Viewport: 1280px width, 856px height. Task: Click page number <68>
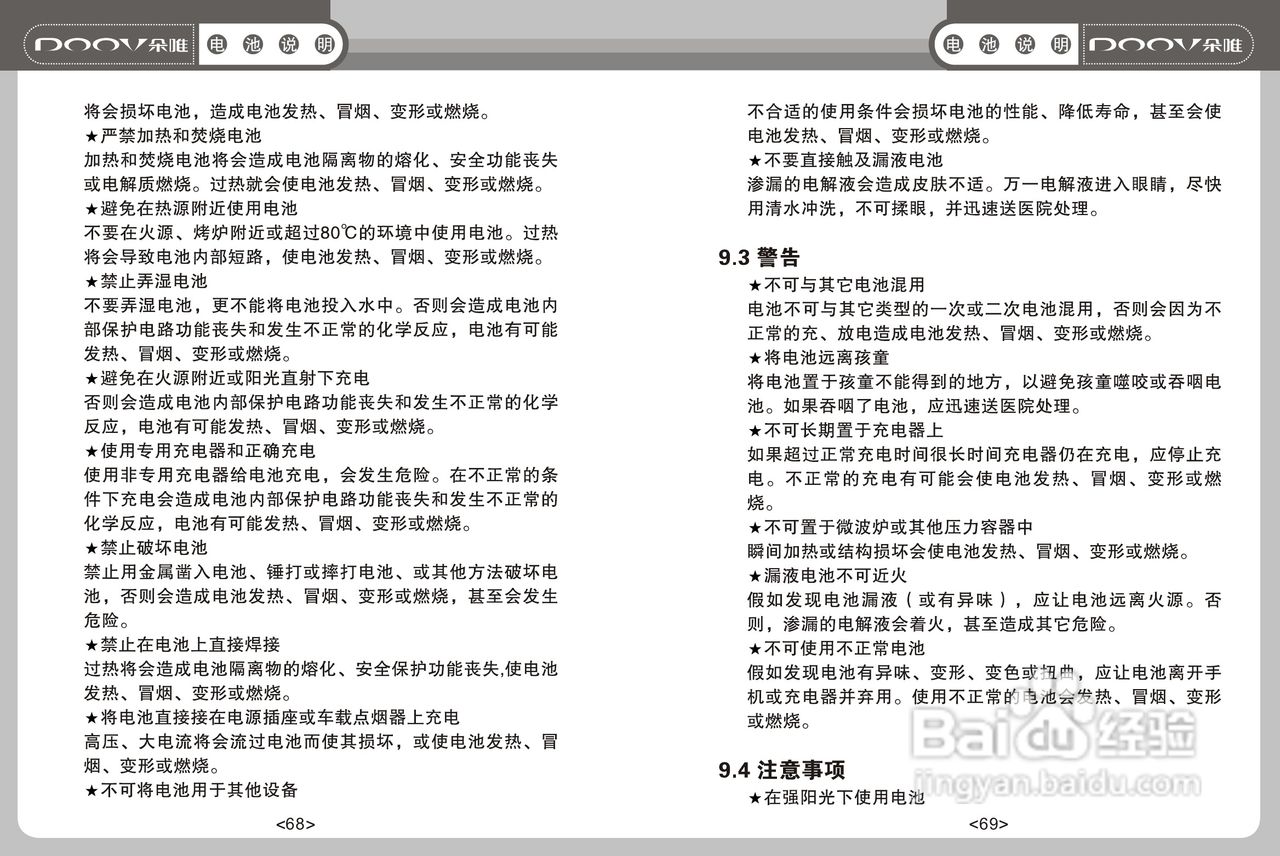click(295, 824)
